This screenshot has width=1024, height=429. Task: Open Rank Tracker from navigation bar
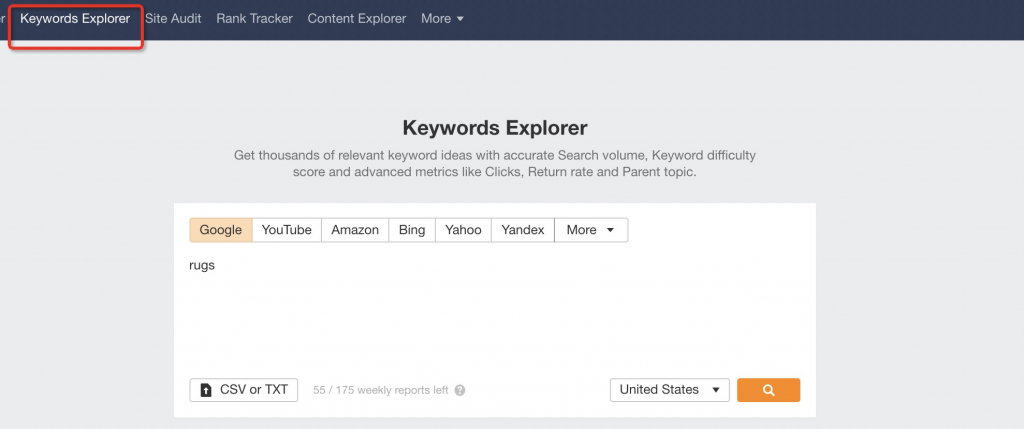pyautogui.click(x=255, y=19)
